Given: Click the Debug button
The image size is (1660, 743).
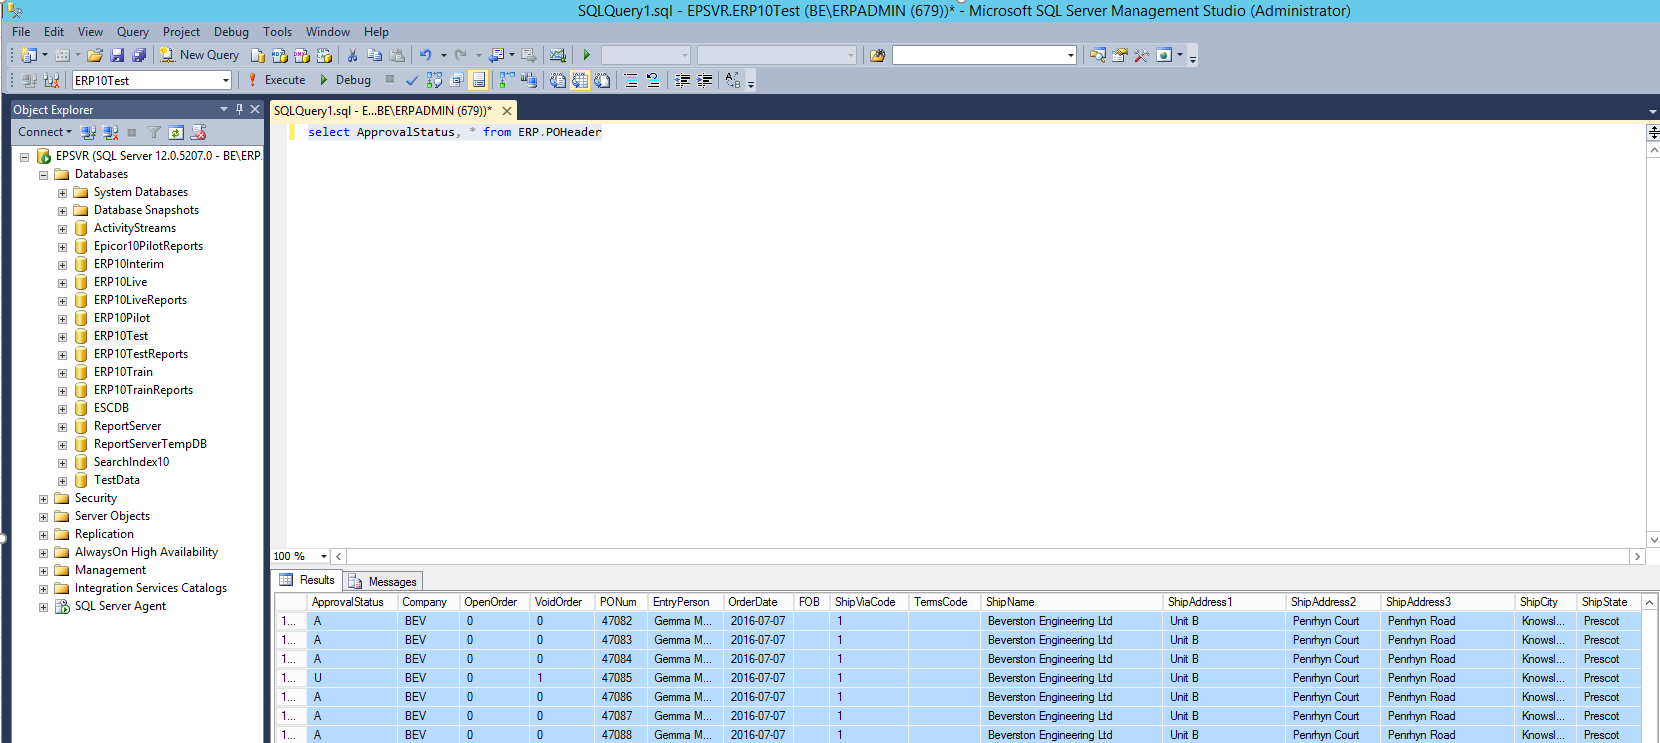Looking at the screenshot, I should pos(344,80).
